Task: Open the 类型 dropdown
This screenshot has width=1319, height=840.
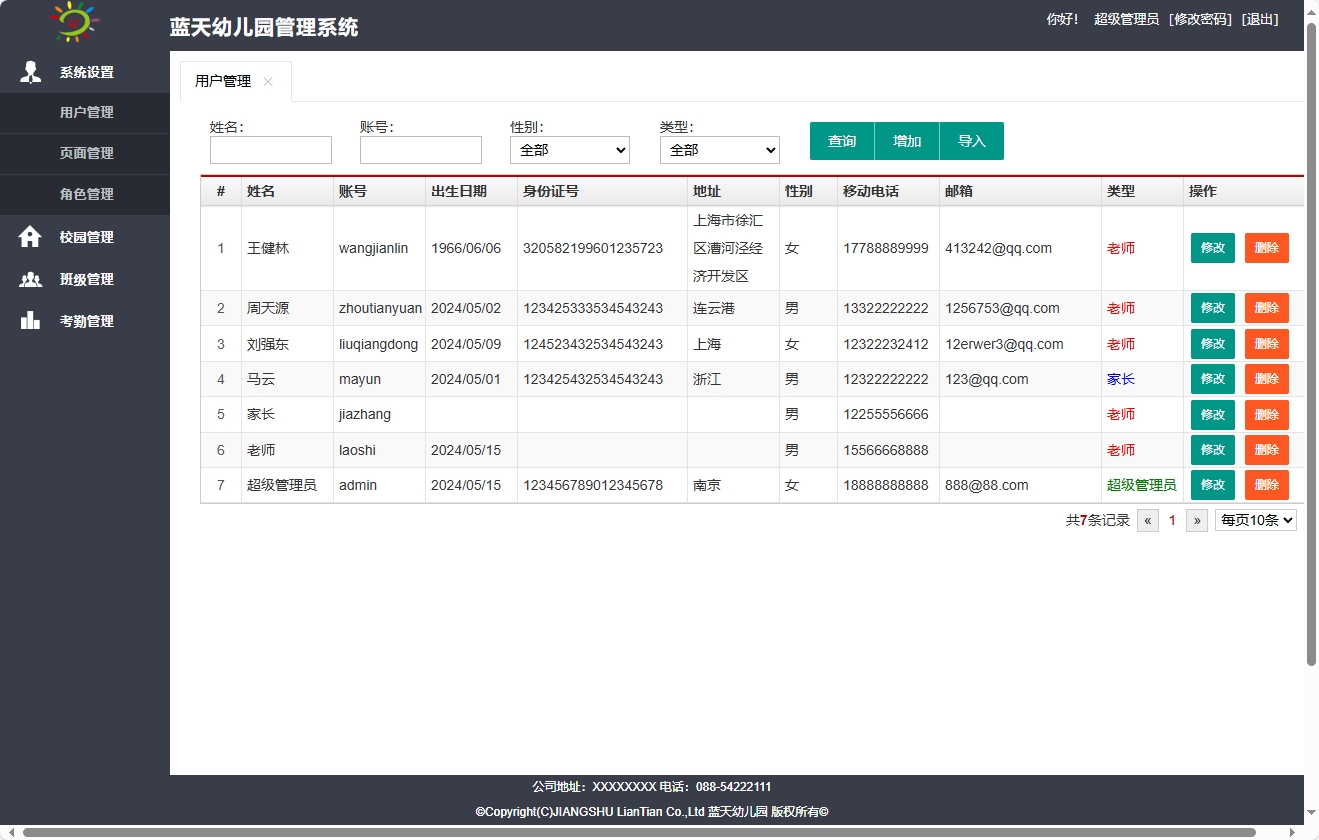Action: point(719,150)
